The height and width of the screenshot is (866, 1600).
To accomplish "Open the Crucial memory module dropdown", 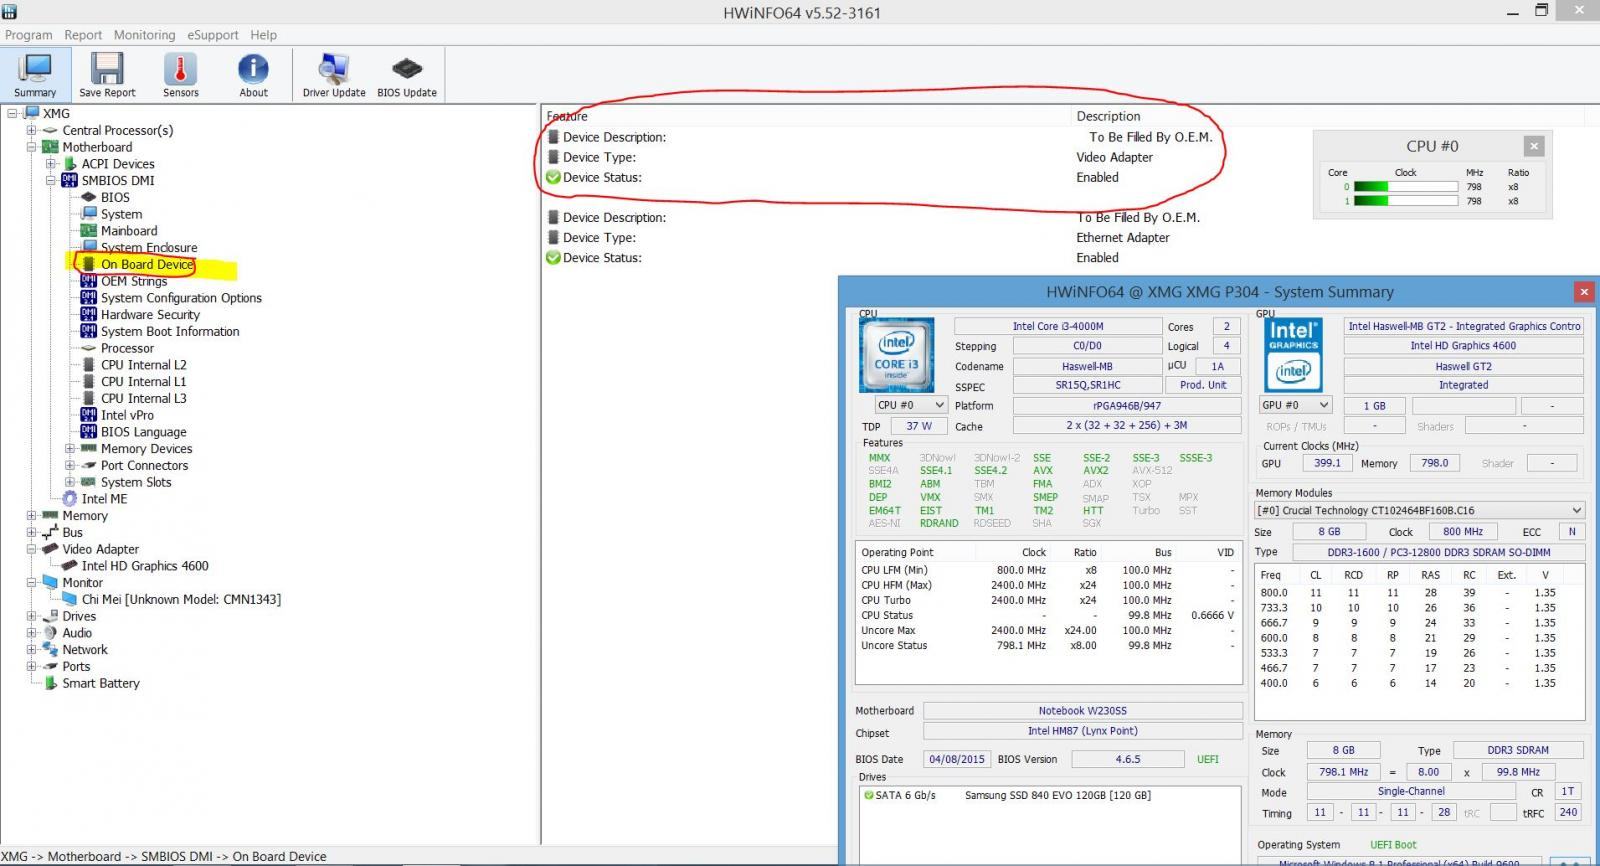I will tap(1419, 510).
